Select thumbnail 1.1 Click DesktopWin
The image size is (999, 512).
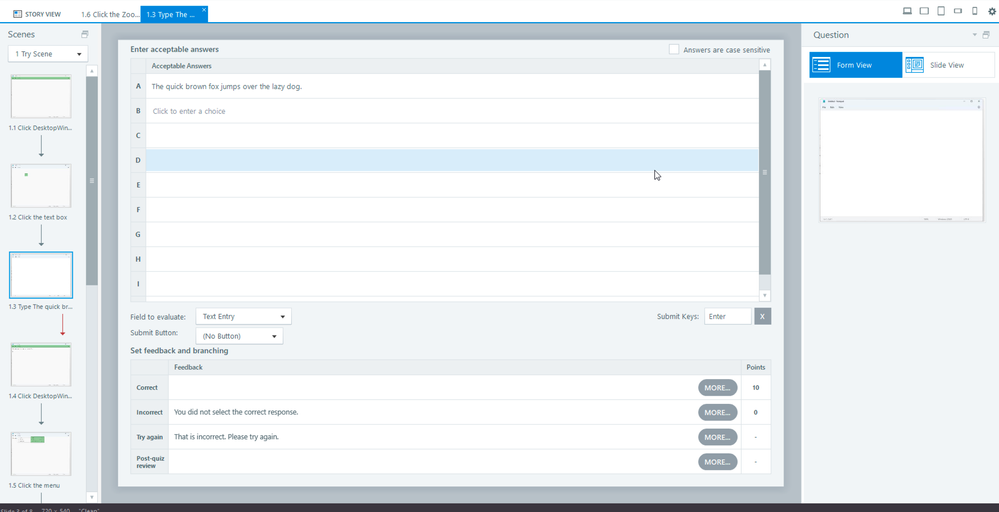coord(41,97)
